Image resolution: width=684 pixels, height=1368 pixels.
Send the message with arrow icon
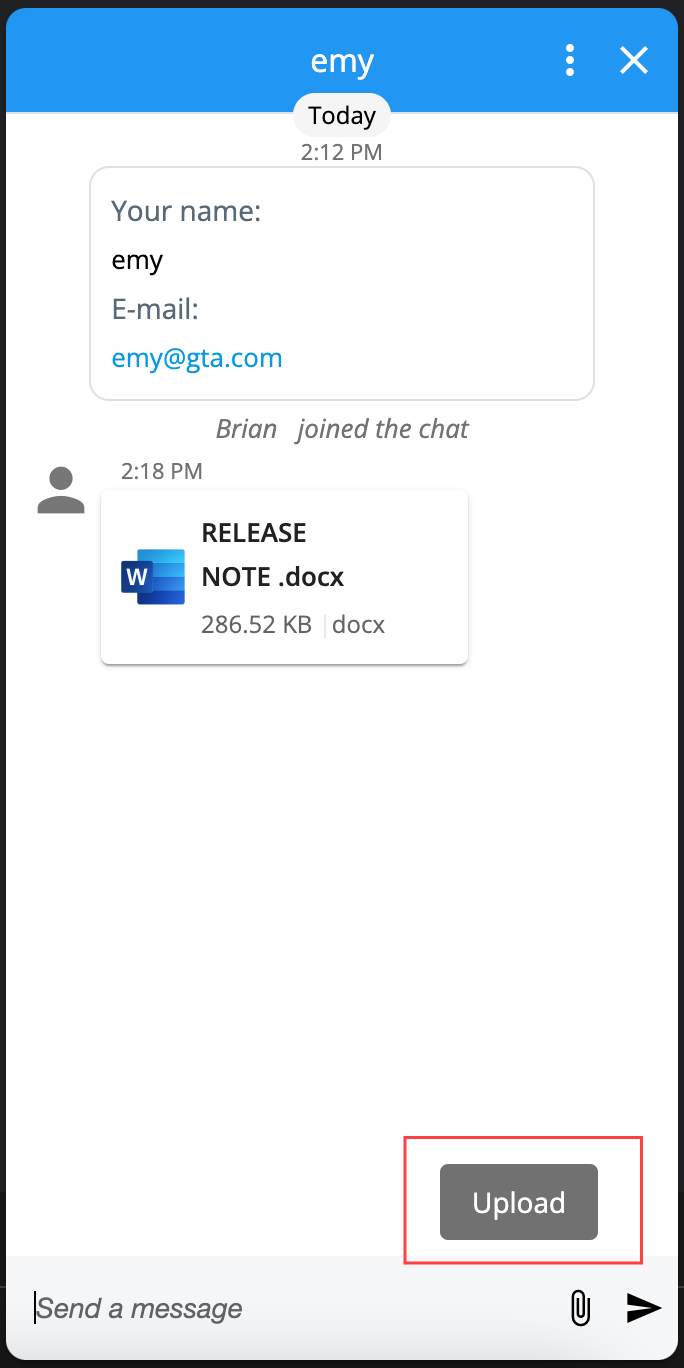tap(644, 1307)
